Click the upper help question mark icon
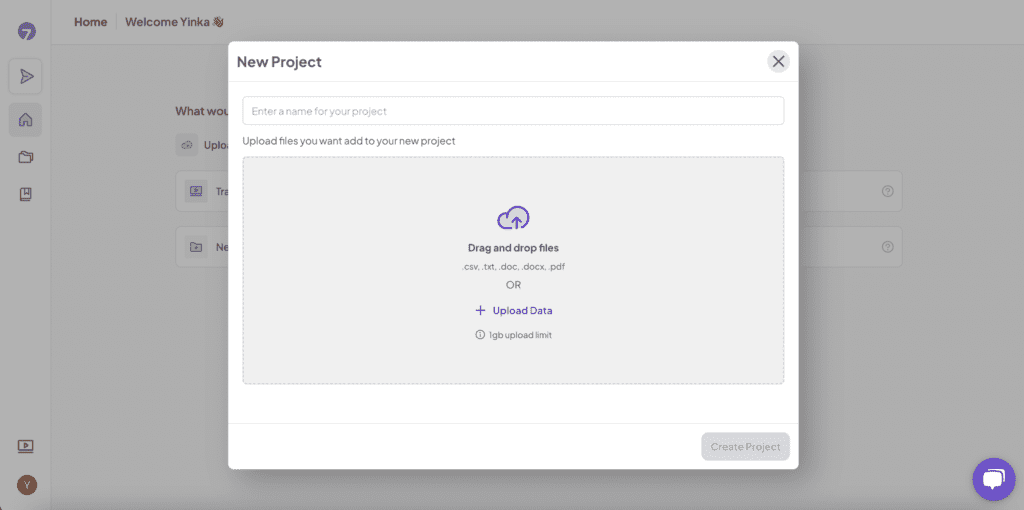Viewport: 1024px width, 510px height. (888, 191)
